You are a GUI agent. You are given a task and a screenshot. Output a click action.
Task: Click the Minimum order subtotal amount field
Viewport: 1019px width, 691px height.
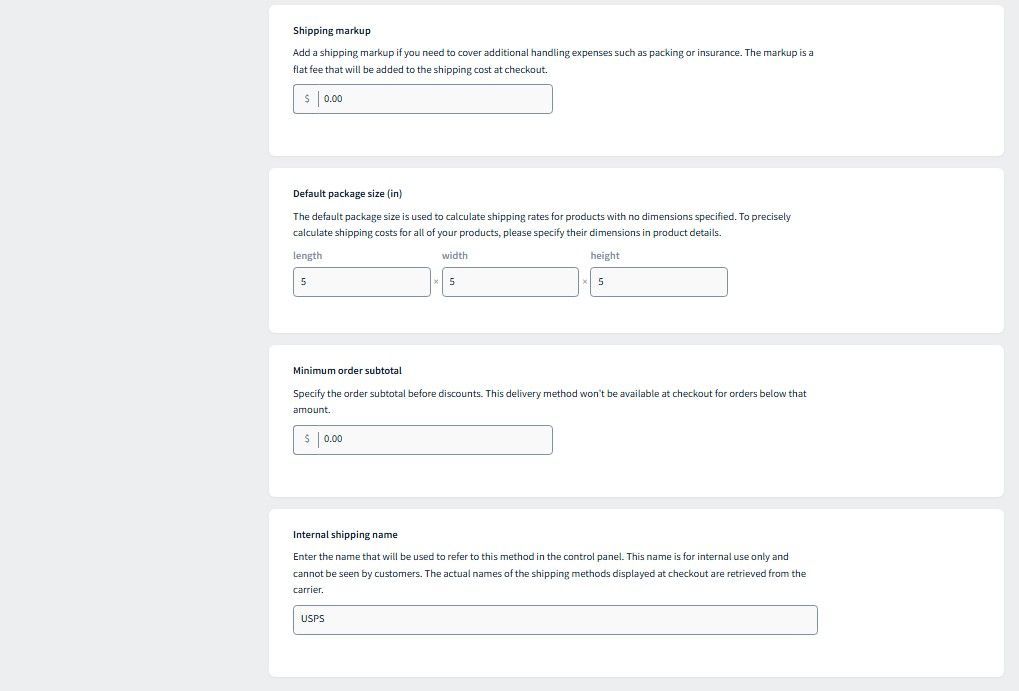tap(422, 440)
